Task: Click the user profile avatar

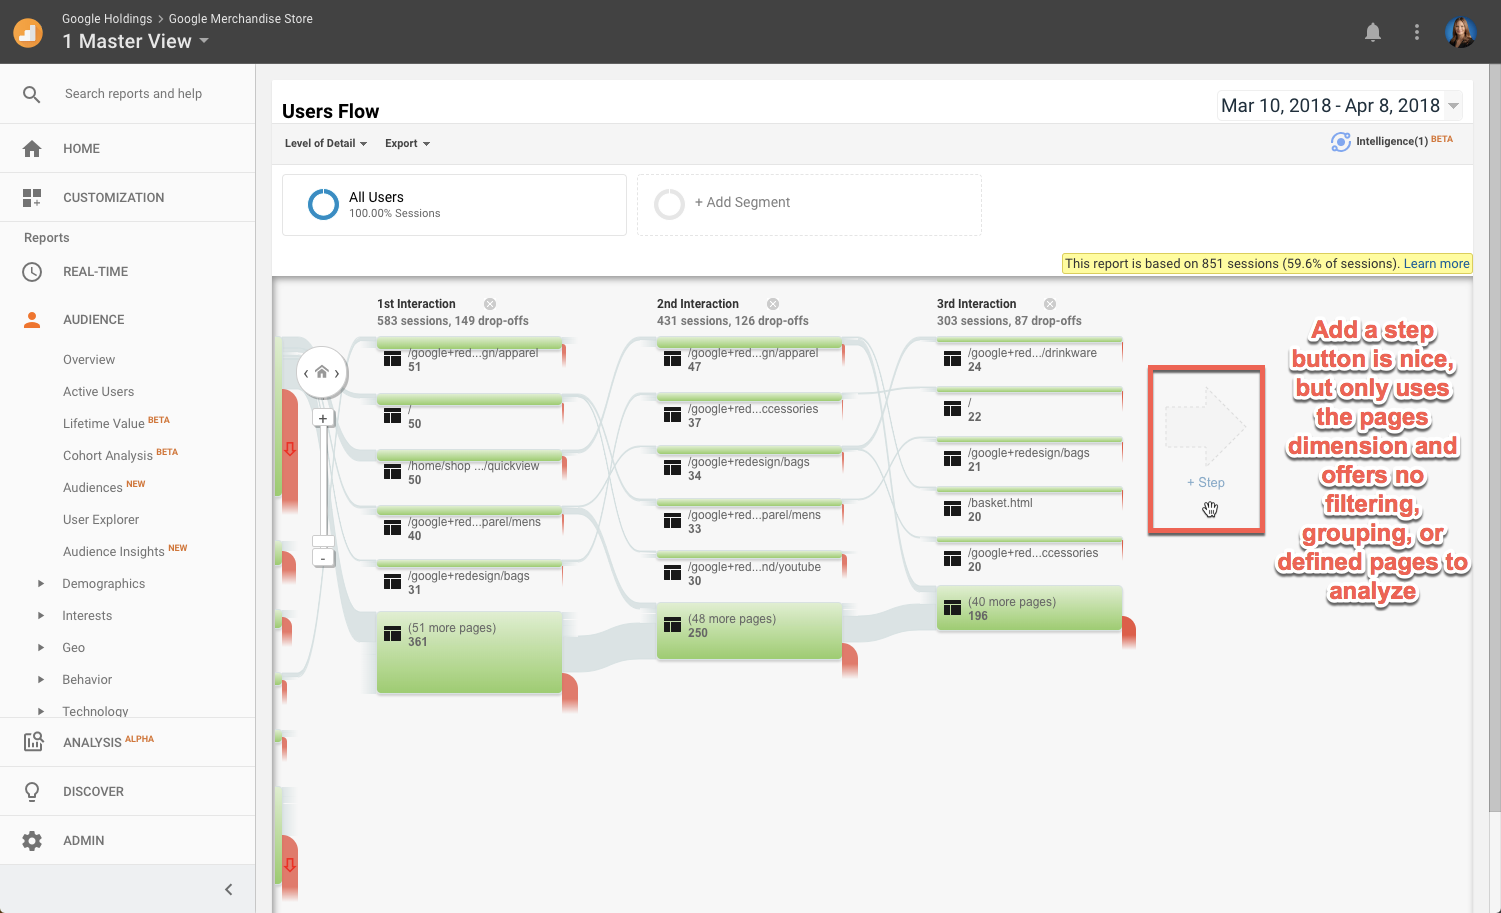Action: point(1460,32)
